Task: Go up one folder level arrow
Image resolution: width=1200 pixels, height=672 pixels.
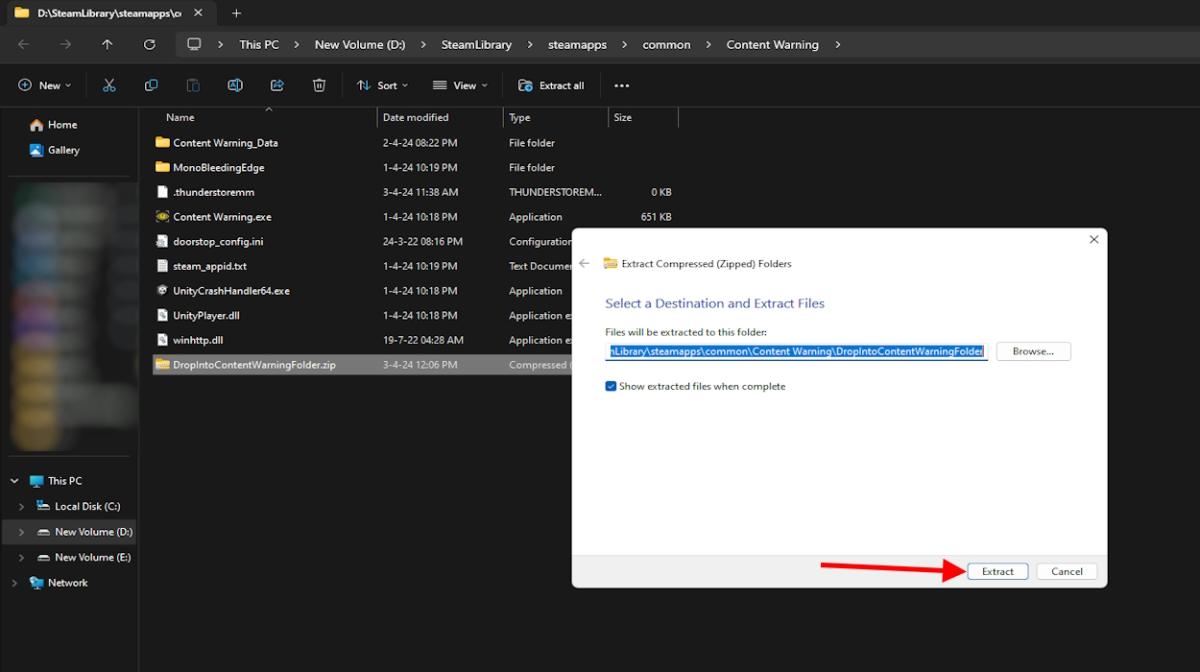Action: [x=108, y=45]
